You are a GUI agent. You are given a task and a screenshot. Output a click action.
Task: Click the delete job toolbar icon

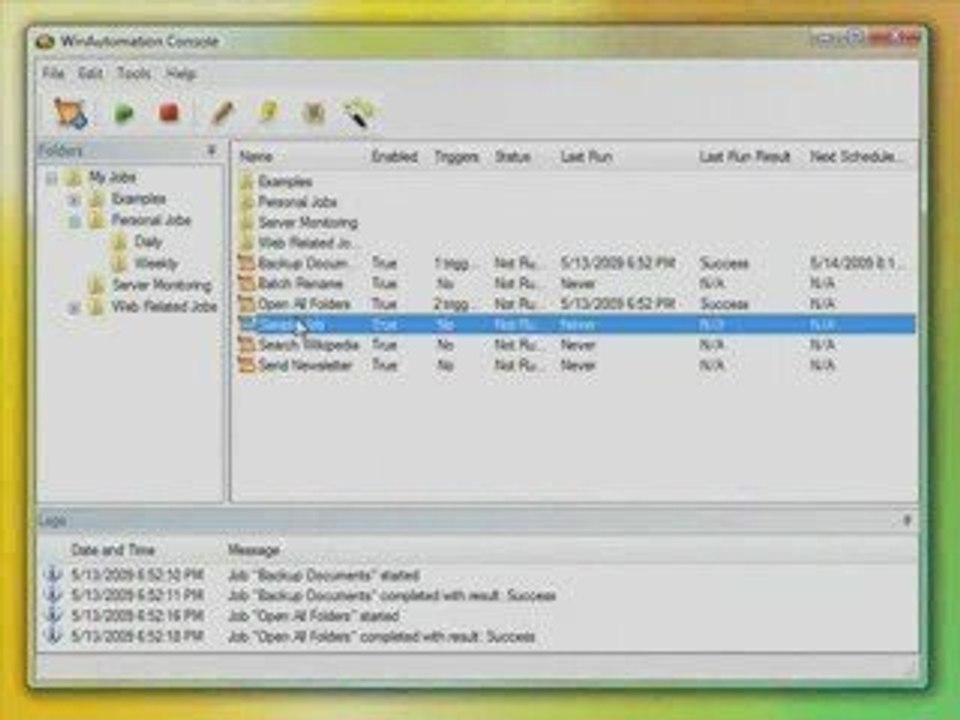(313, 113)
